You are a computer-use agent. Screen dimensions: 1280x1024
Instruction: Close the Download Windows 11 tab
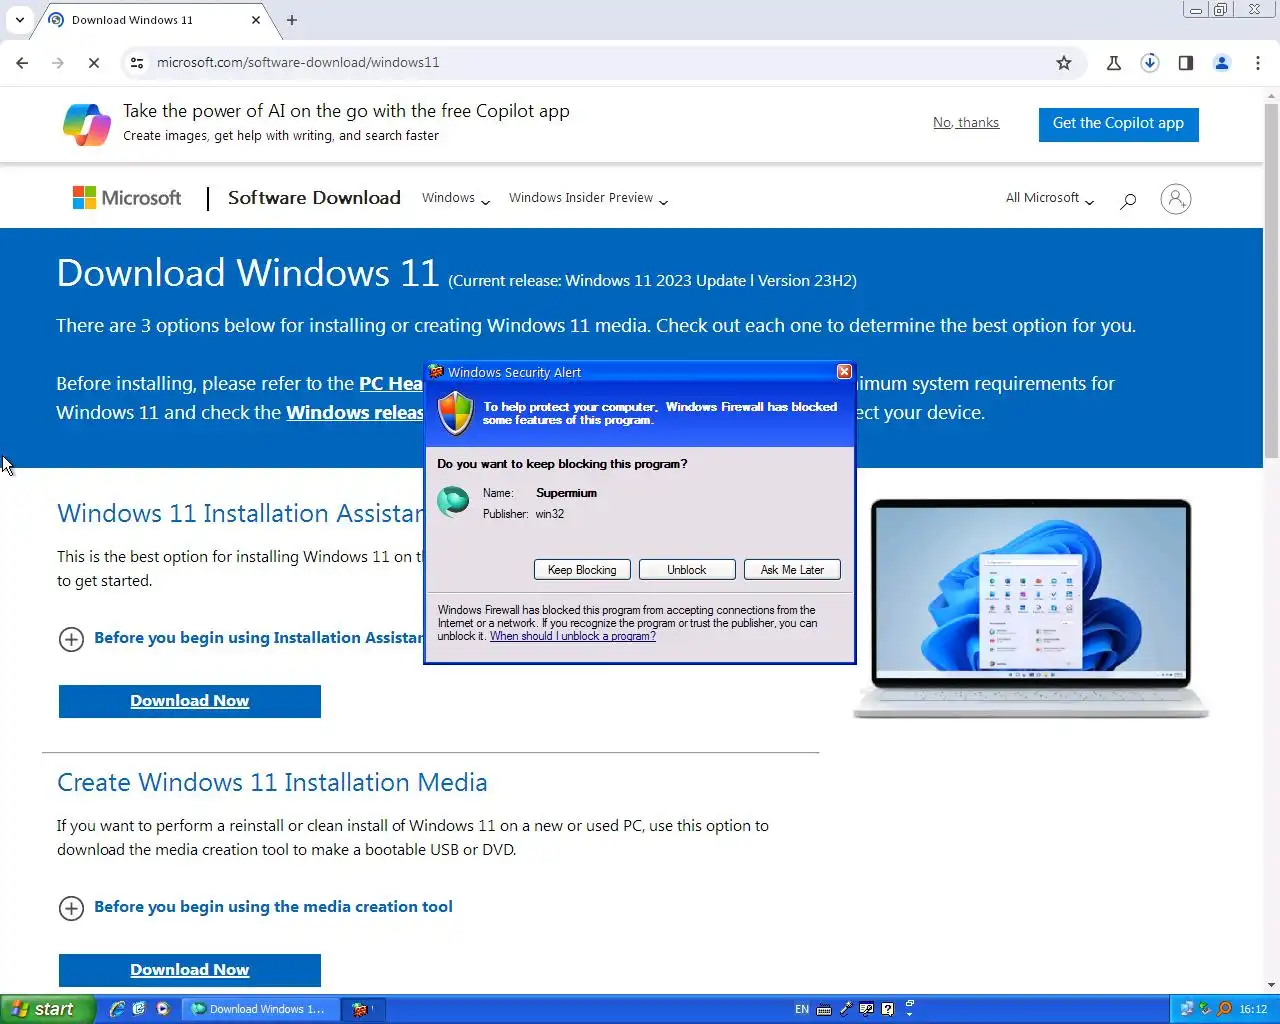coord(256,20)
